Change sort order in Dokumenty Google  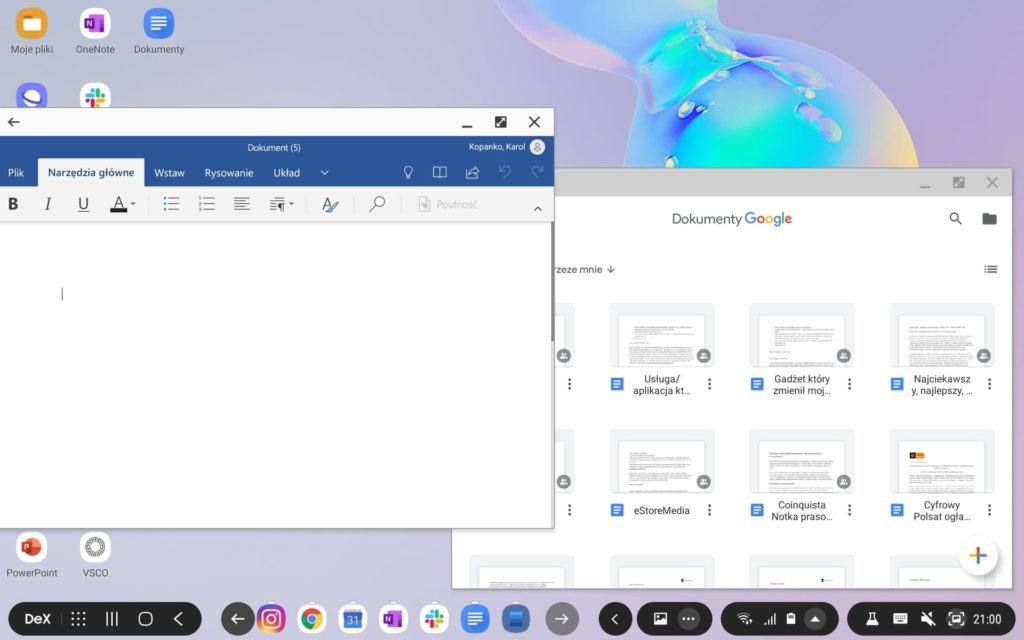click(583, 269)
